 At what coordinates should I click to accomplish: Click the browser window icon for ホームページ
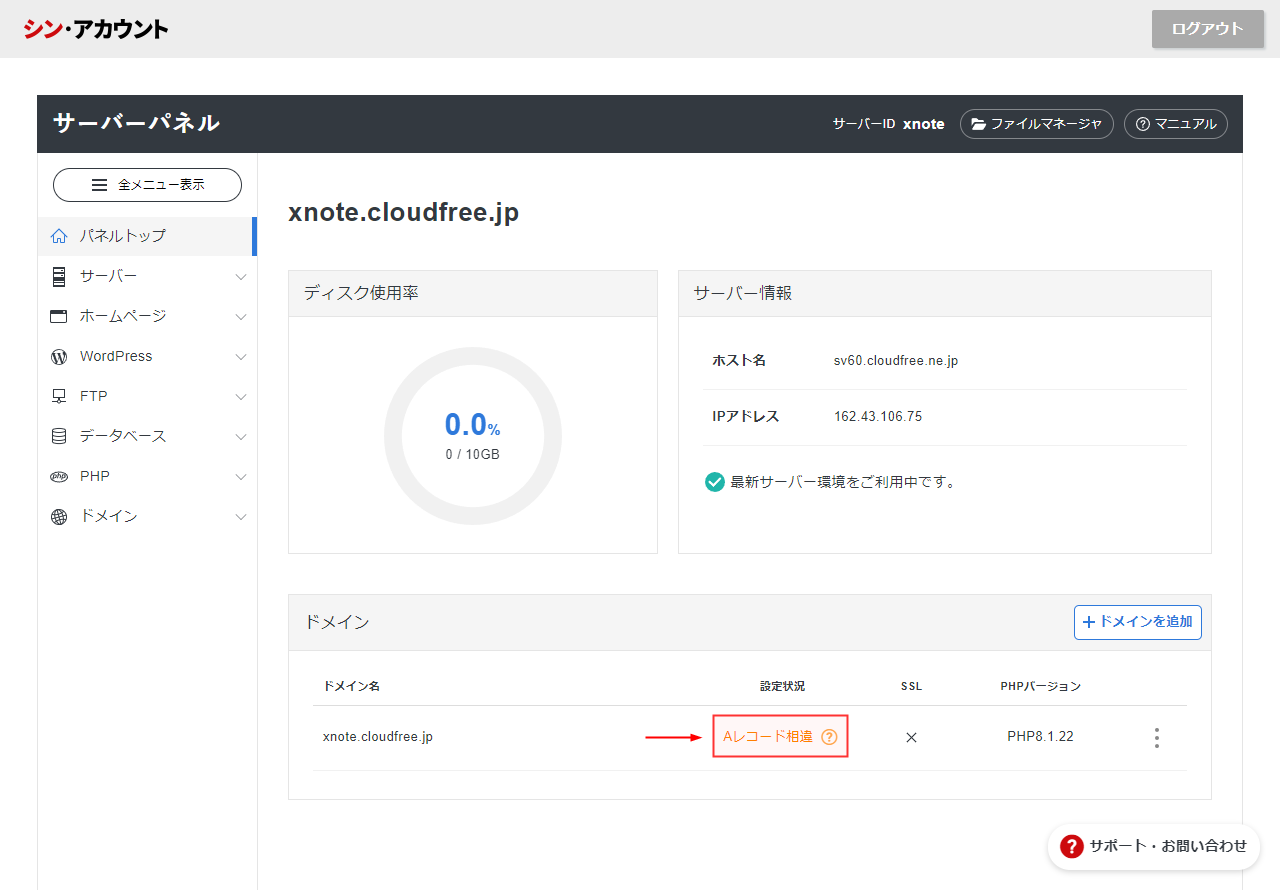[59, 316]
